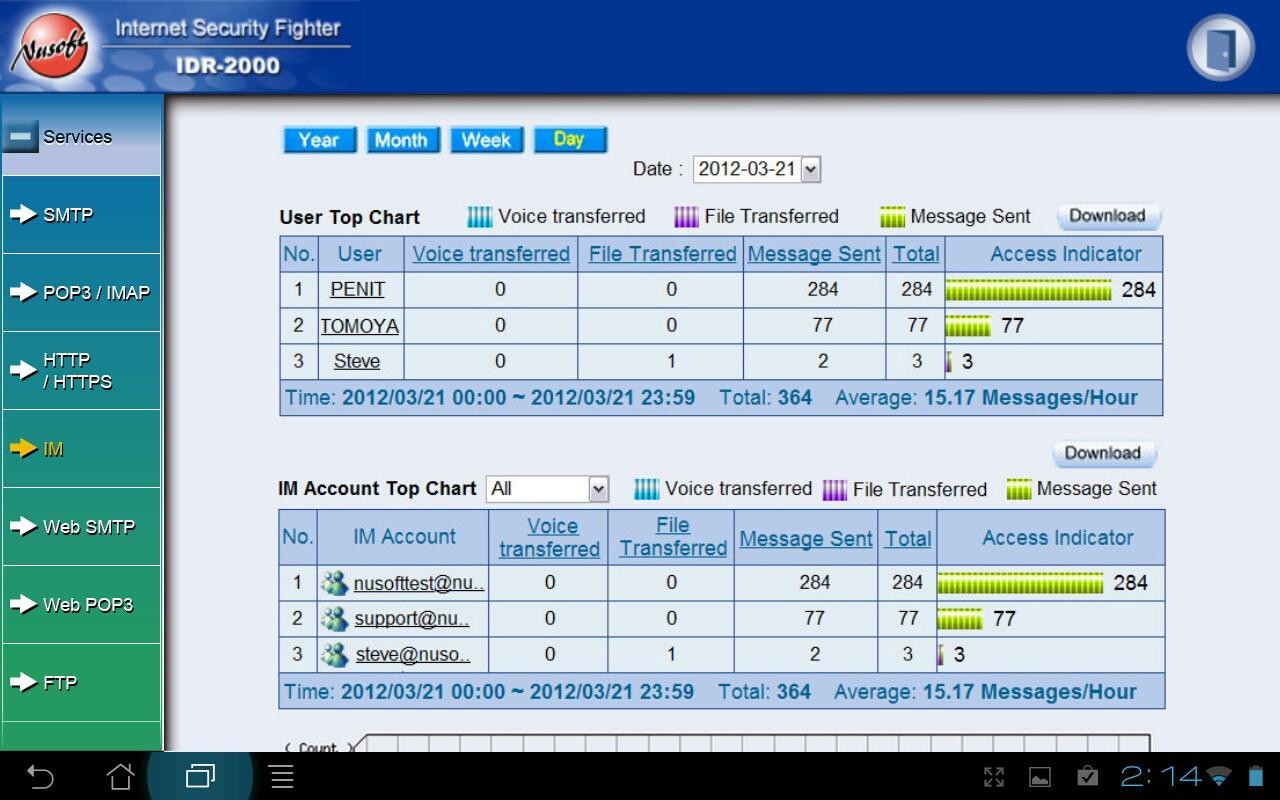Click PENIT's access indicator bar
The image size is (1280, 800).
(1028, 290)
